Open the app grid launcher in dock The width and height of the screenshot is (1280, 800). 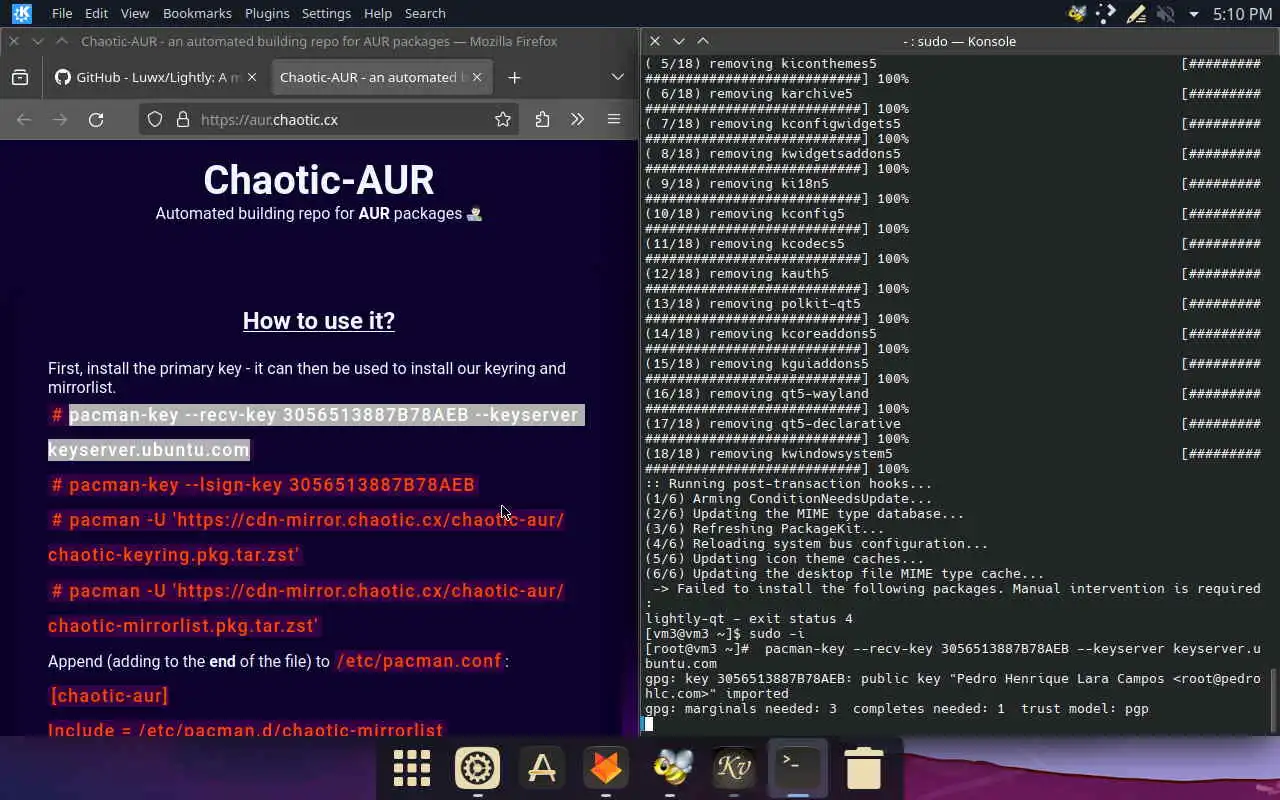[x=412, y=768]
